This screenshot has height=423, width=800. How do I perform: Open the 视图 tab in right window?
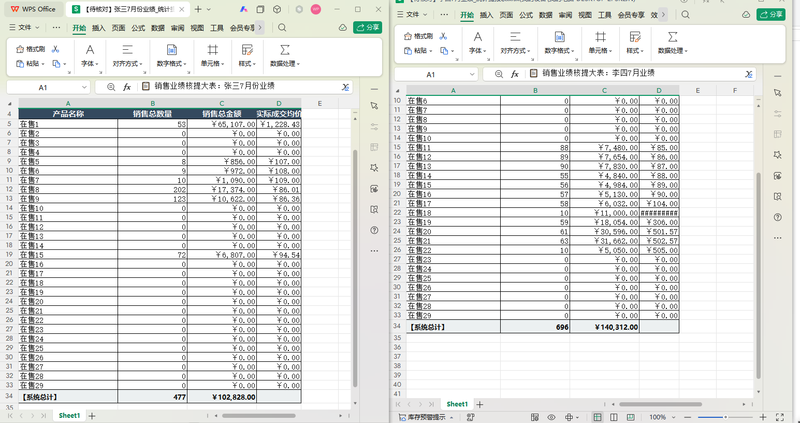coord(585,15)
